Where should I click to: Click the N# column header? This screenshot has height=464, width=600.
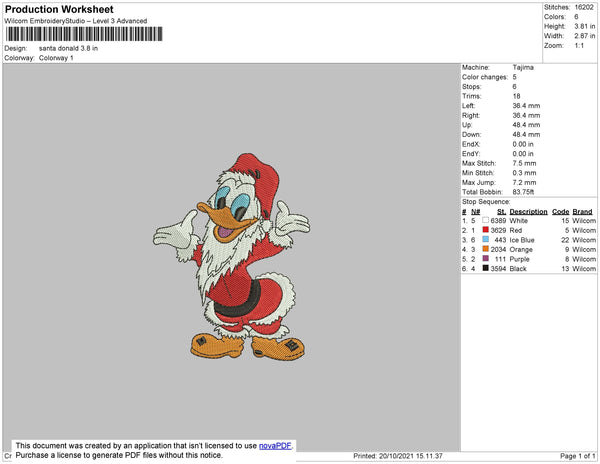pyautogui.click(x=476, y=211)
